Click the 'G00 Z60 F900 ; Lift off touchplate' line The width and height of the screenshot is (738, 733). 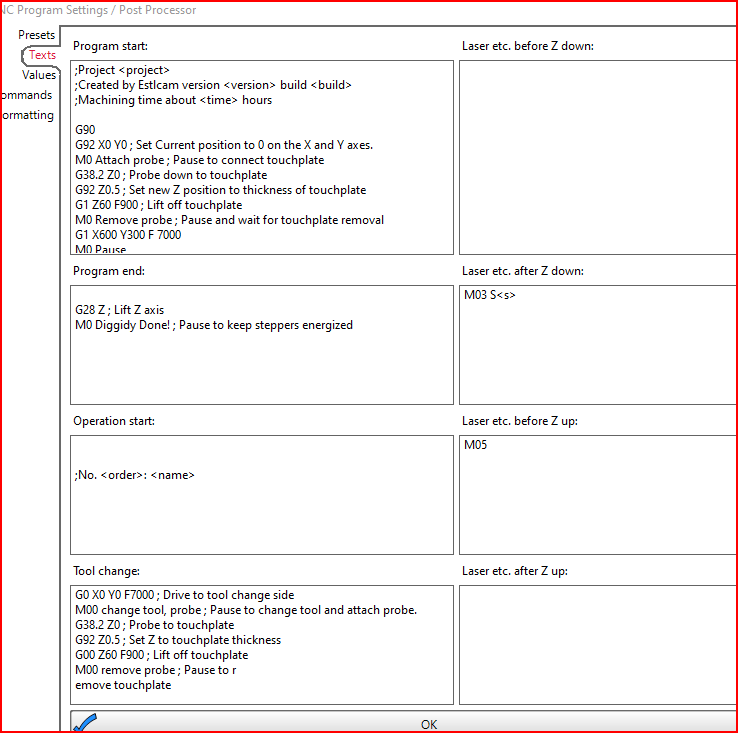(161, 655)
